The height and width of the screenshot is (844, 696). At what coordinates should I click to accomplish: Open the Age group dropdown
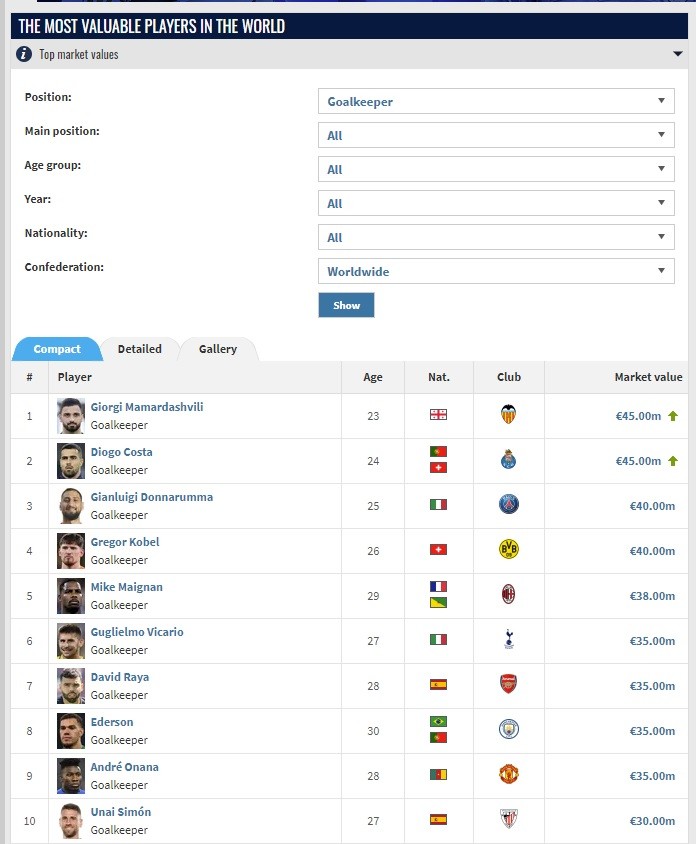[x=496, y=169]
